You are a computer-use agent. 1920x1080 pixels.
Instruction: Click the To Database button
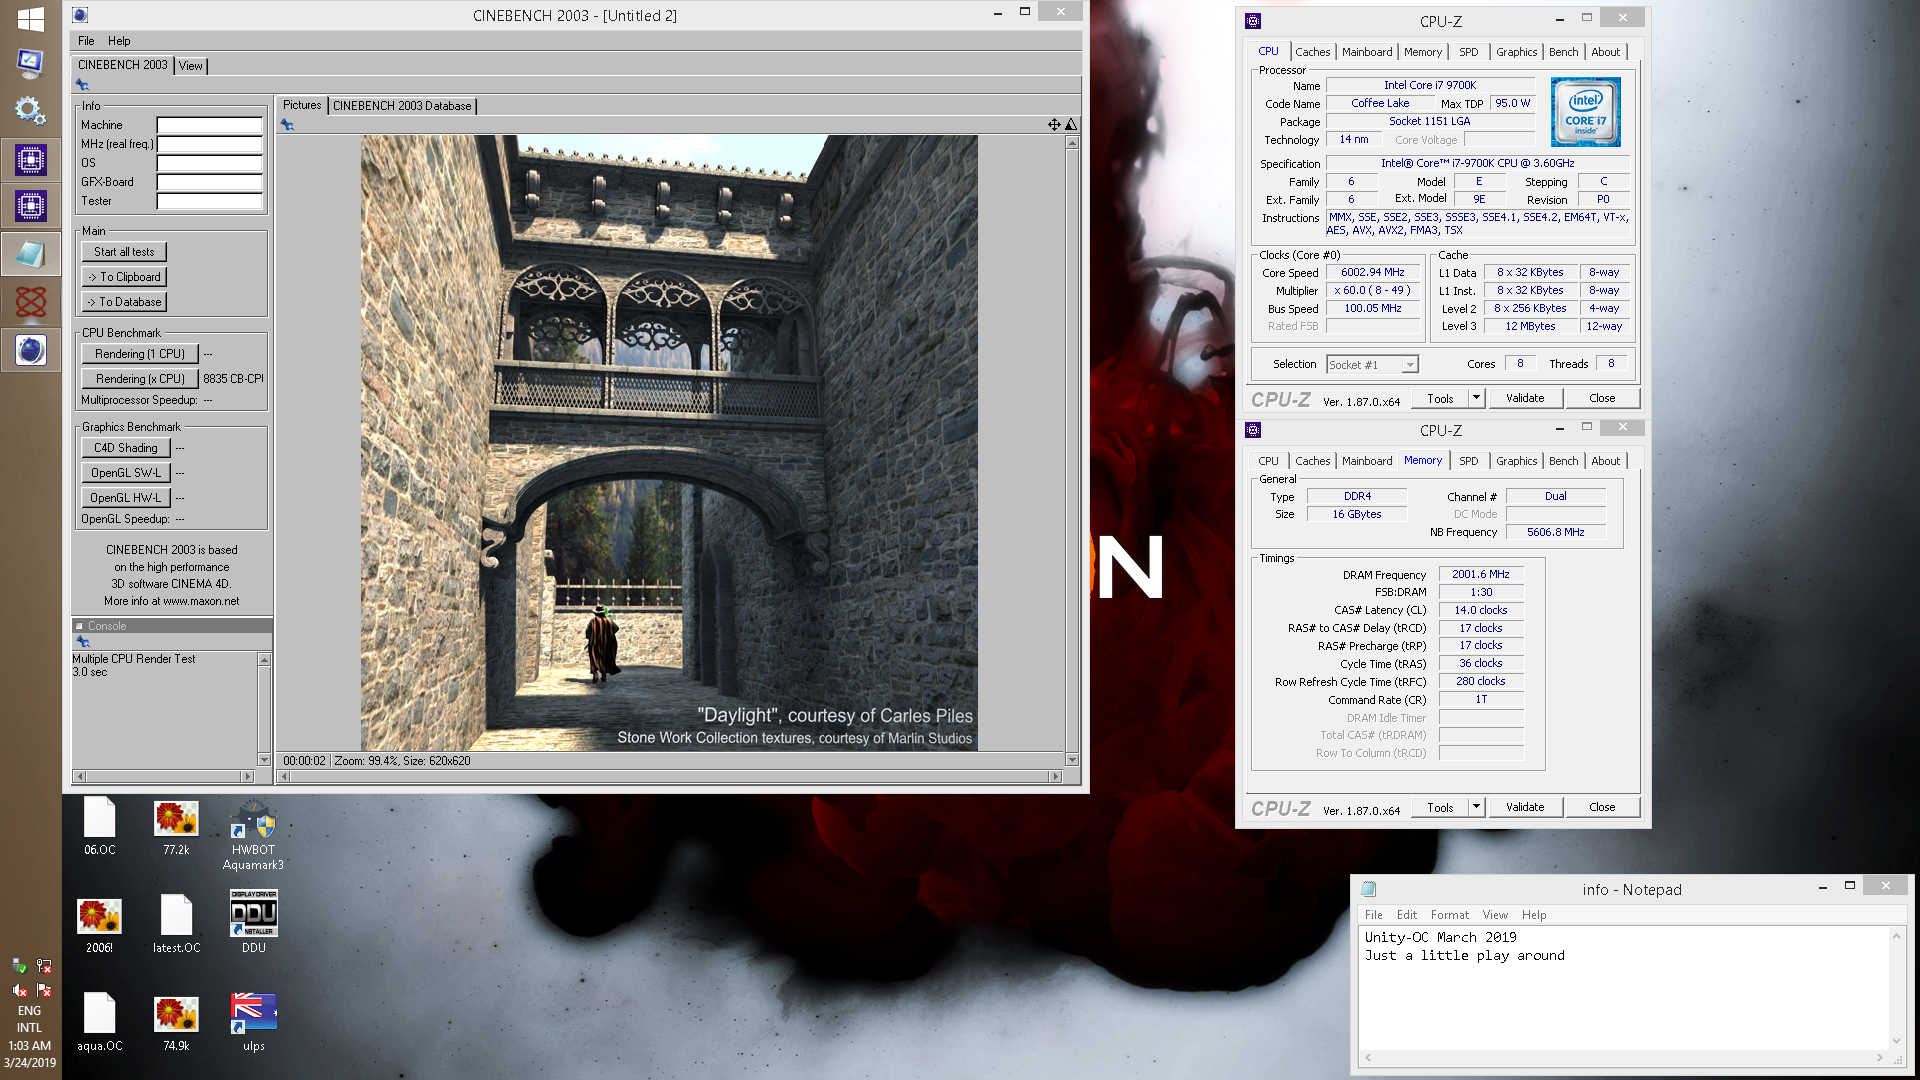tap(124, 302)
